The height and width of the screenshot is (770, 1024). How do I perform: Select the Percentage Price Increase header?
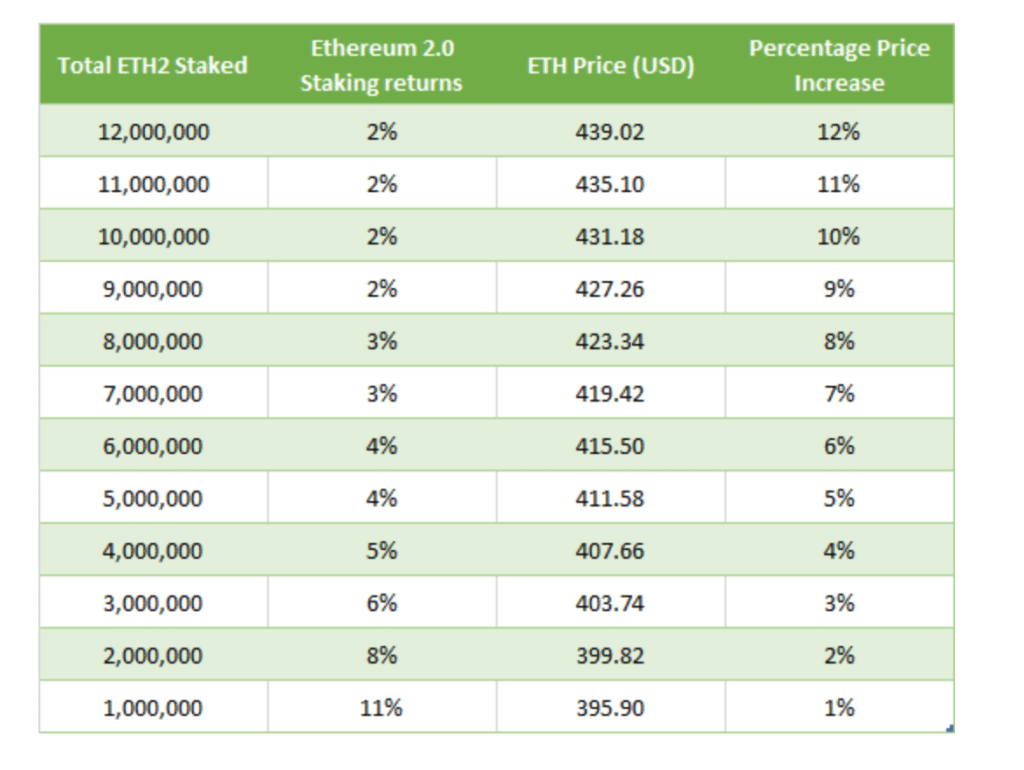[x=839, y=65]
